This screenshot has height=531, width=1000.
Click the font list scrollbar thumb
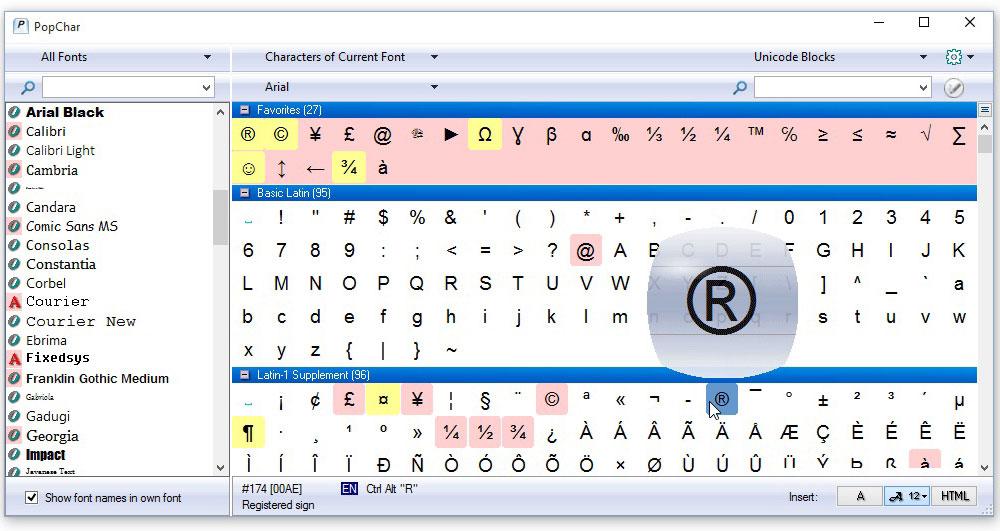[220, 217]
